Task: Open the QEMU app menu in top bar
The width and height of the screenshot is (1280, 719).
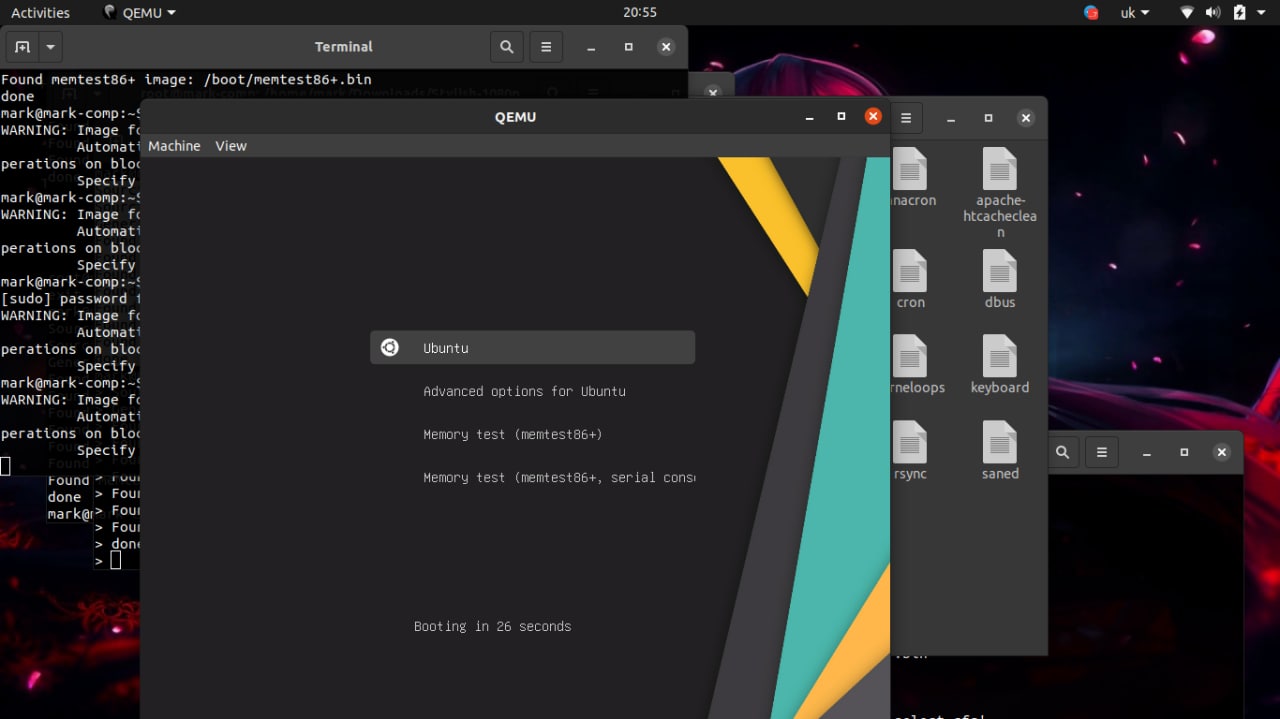Action: (x=140, y=13)
